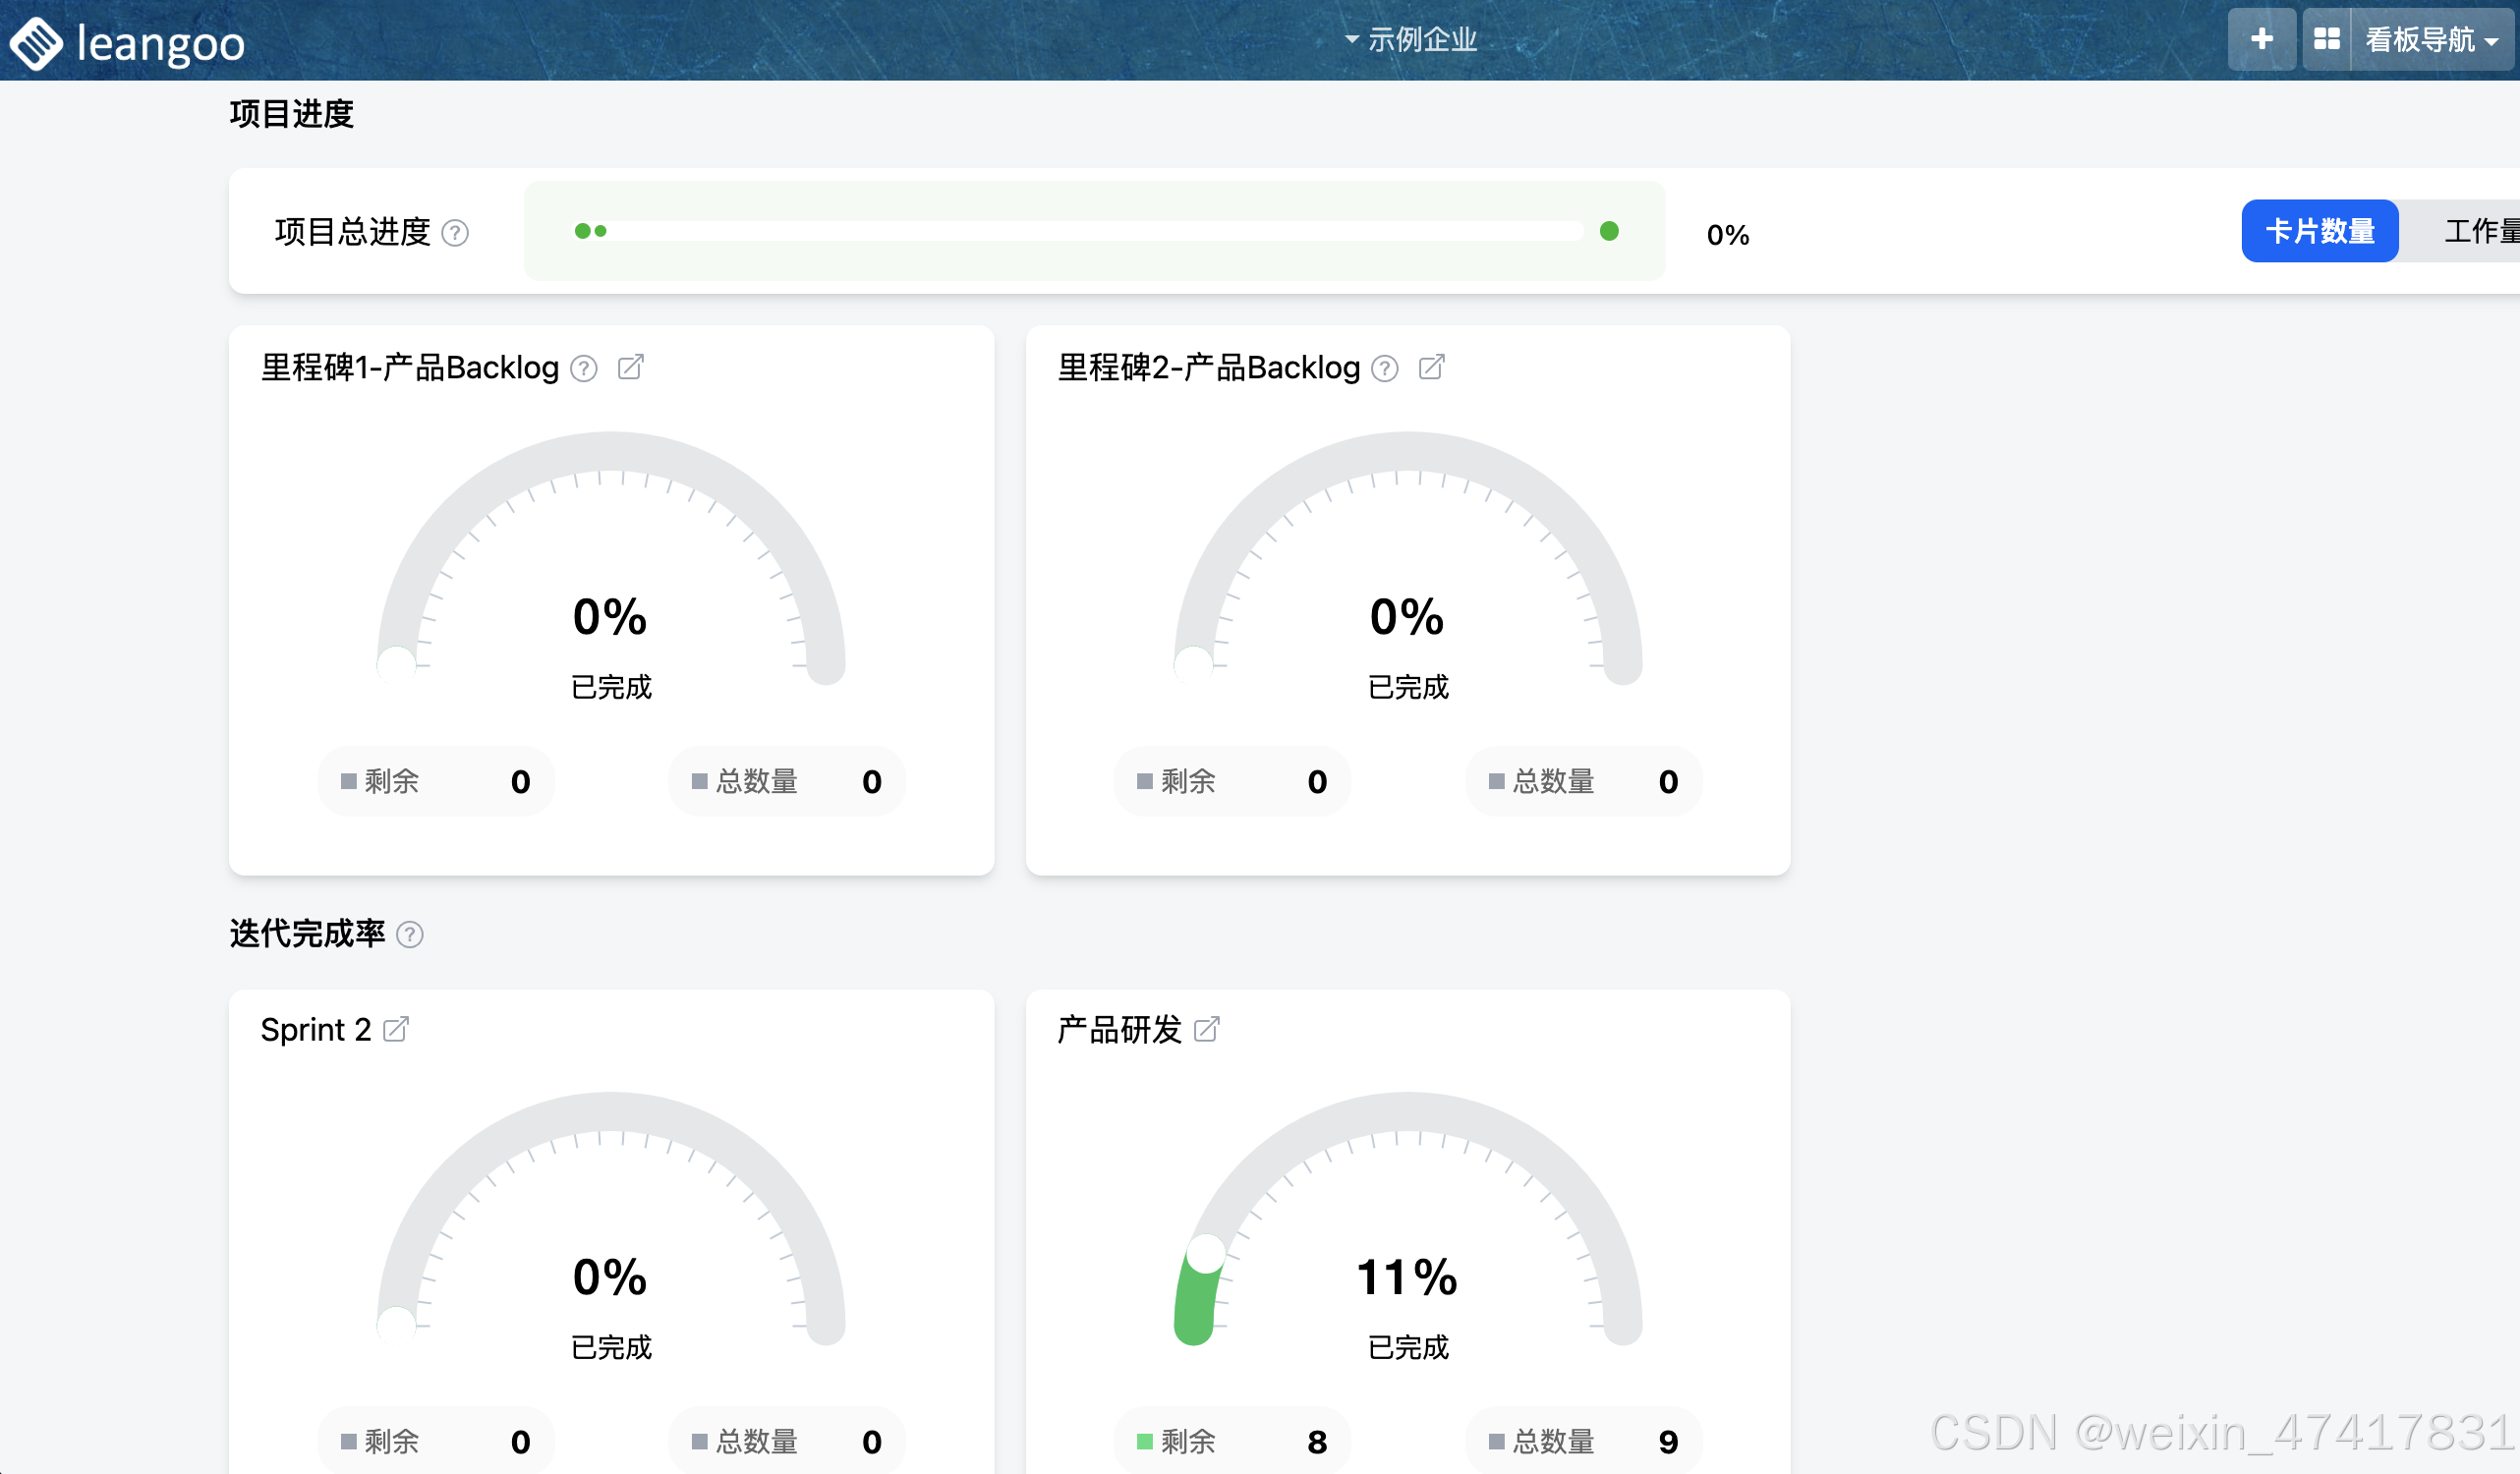Screen dimensions: 2520x1474
Task: Open help icon beside 里程碑2-产品Backlog
Action: tap(1385, 369)
